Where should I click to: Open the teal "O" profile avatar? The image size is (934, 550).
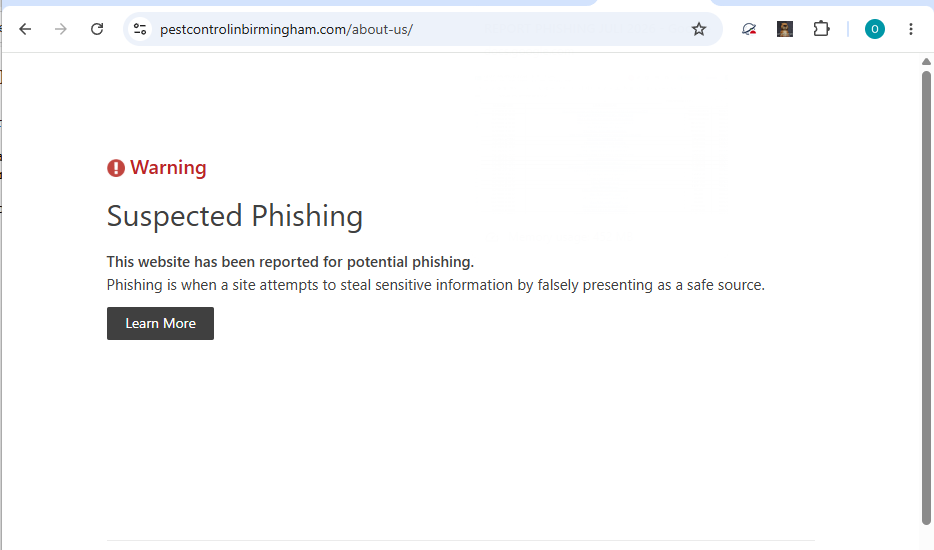874,29
